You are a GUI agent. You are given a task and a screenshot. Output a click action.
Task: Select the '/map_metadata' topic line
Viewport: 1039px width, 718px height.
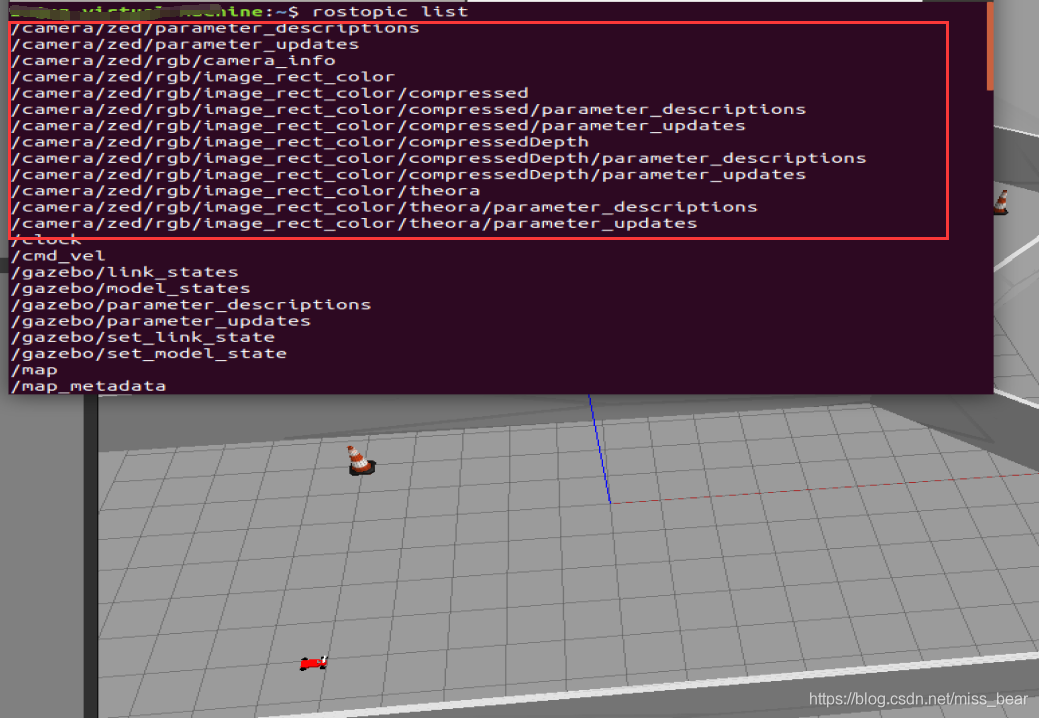(x=88, y=386)
